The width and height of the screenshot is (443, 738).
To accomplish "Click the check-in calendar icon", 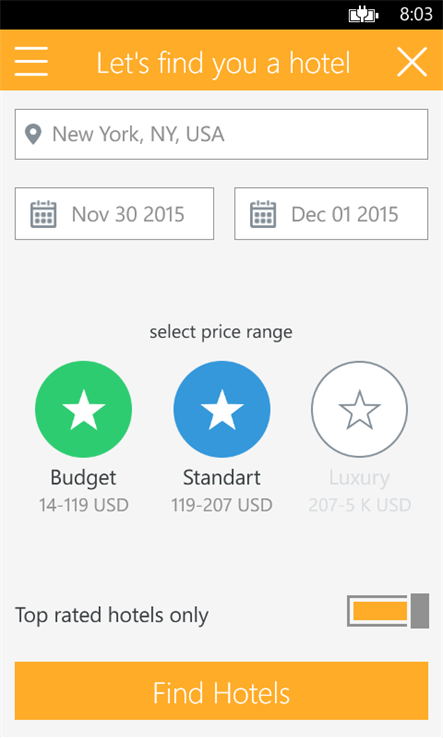I will pyautogui.click(x=43, y=214).
